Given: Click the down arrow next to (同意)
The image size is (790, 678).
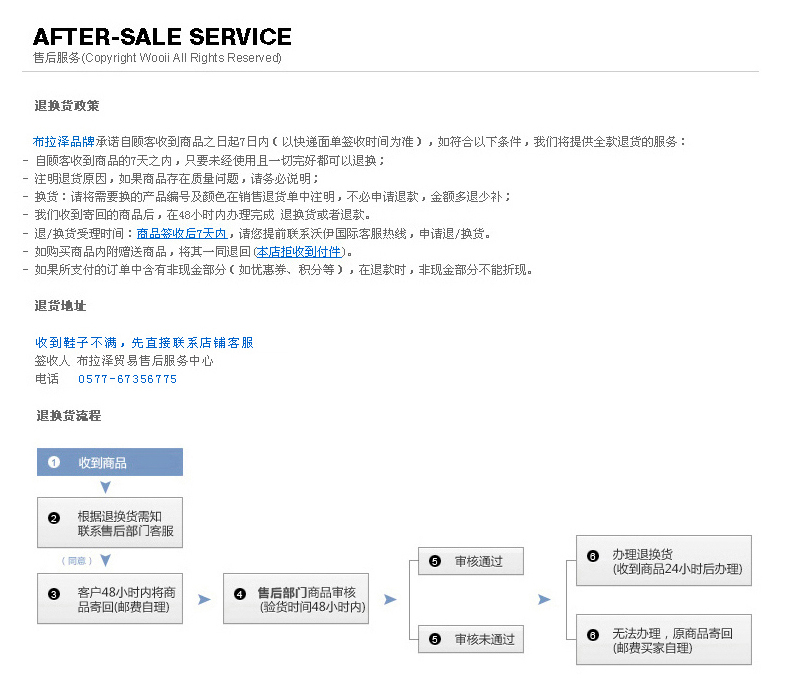Looking at the screenshot, I should (x=105, y=561).
